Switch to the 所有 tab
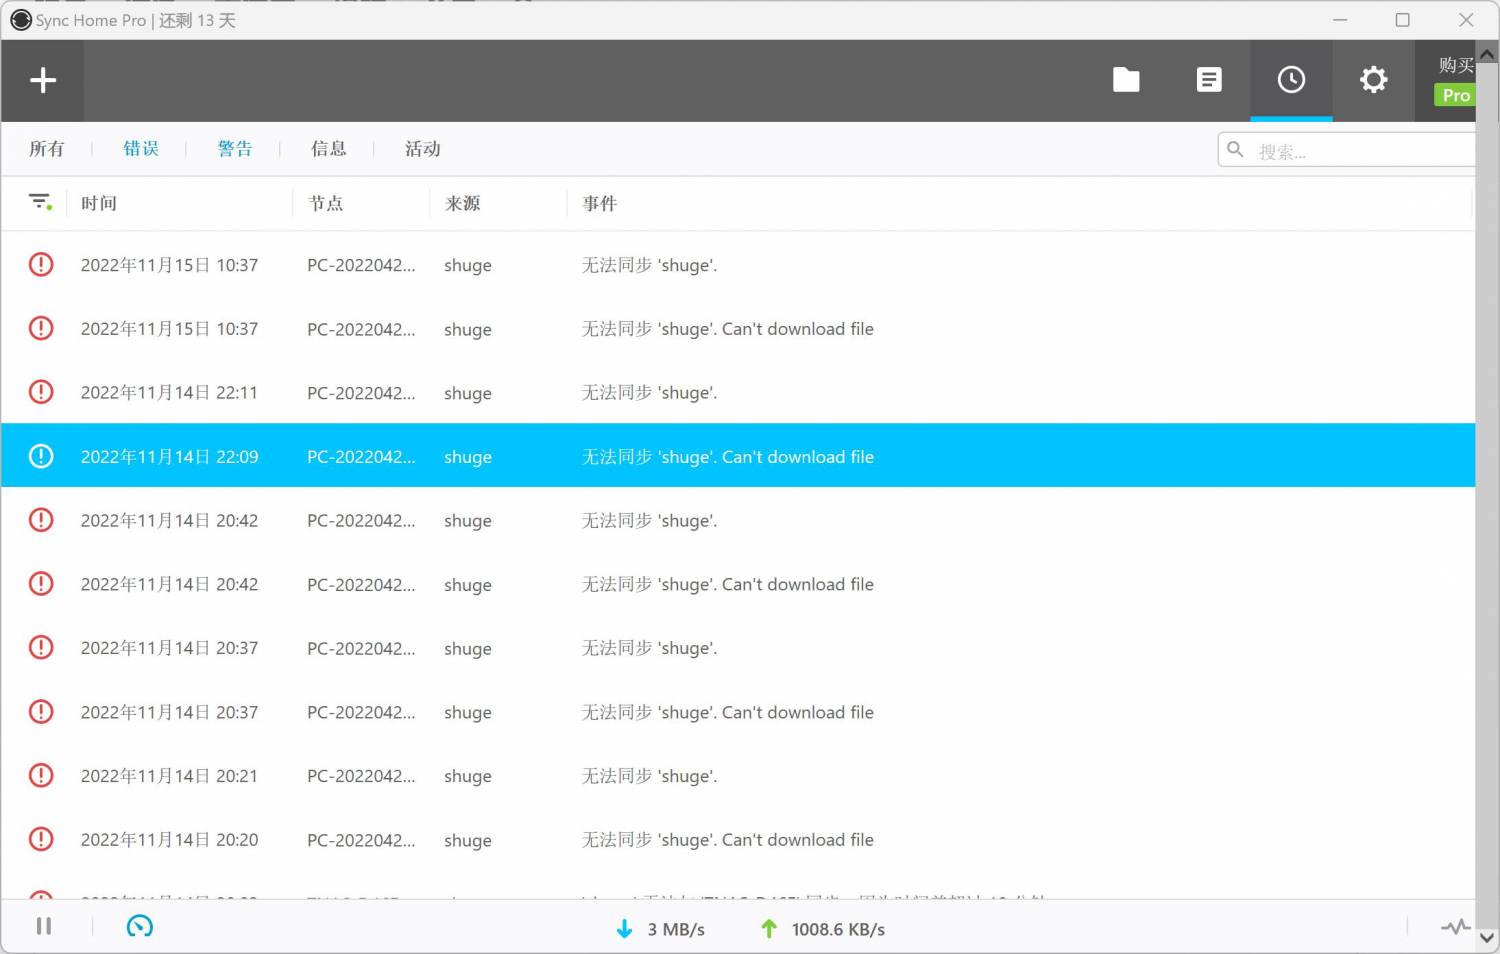This screenshot has width=1500, height=954. click(x=47, y=149)
